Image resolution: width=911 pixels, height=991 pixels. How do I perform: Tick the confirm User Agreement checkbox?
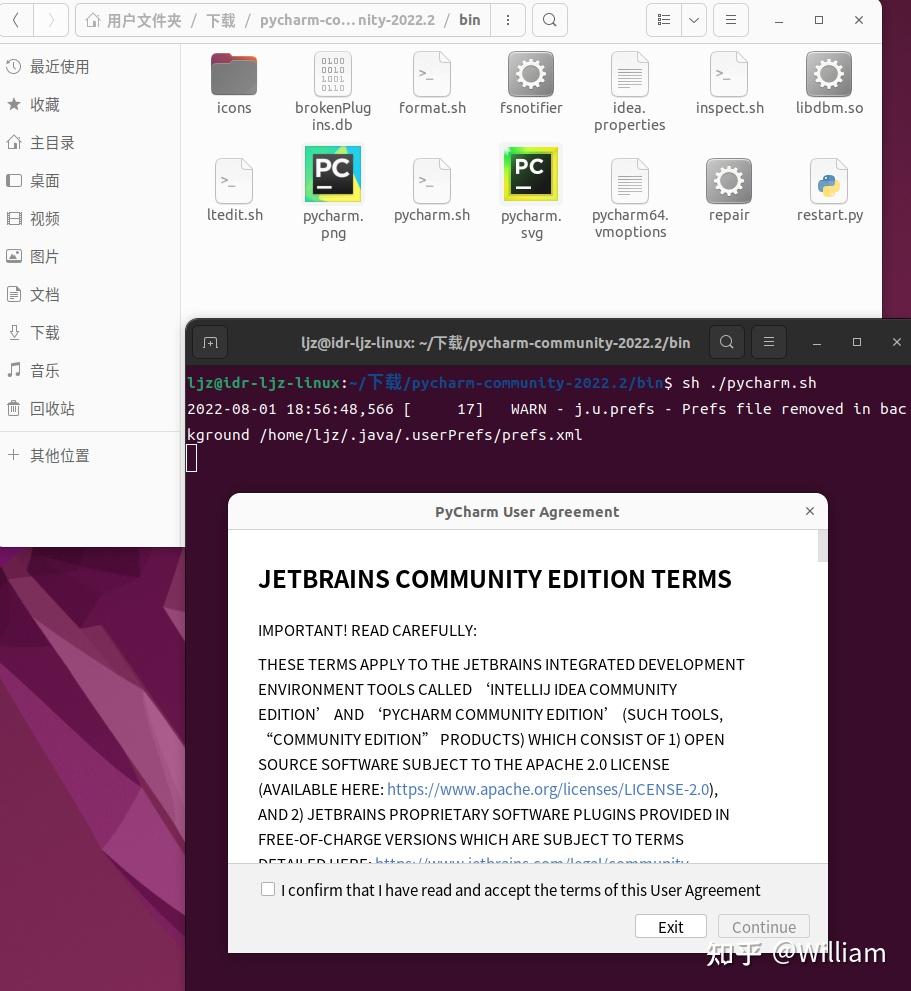click(x=268, y=889)
